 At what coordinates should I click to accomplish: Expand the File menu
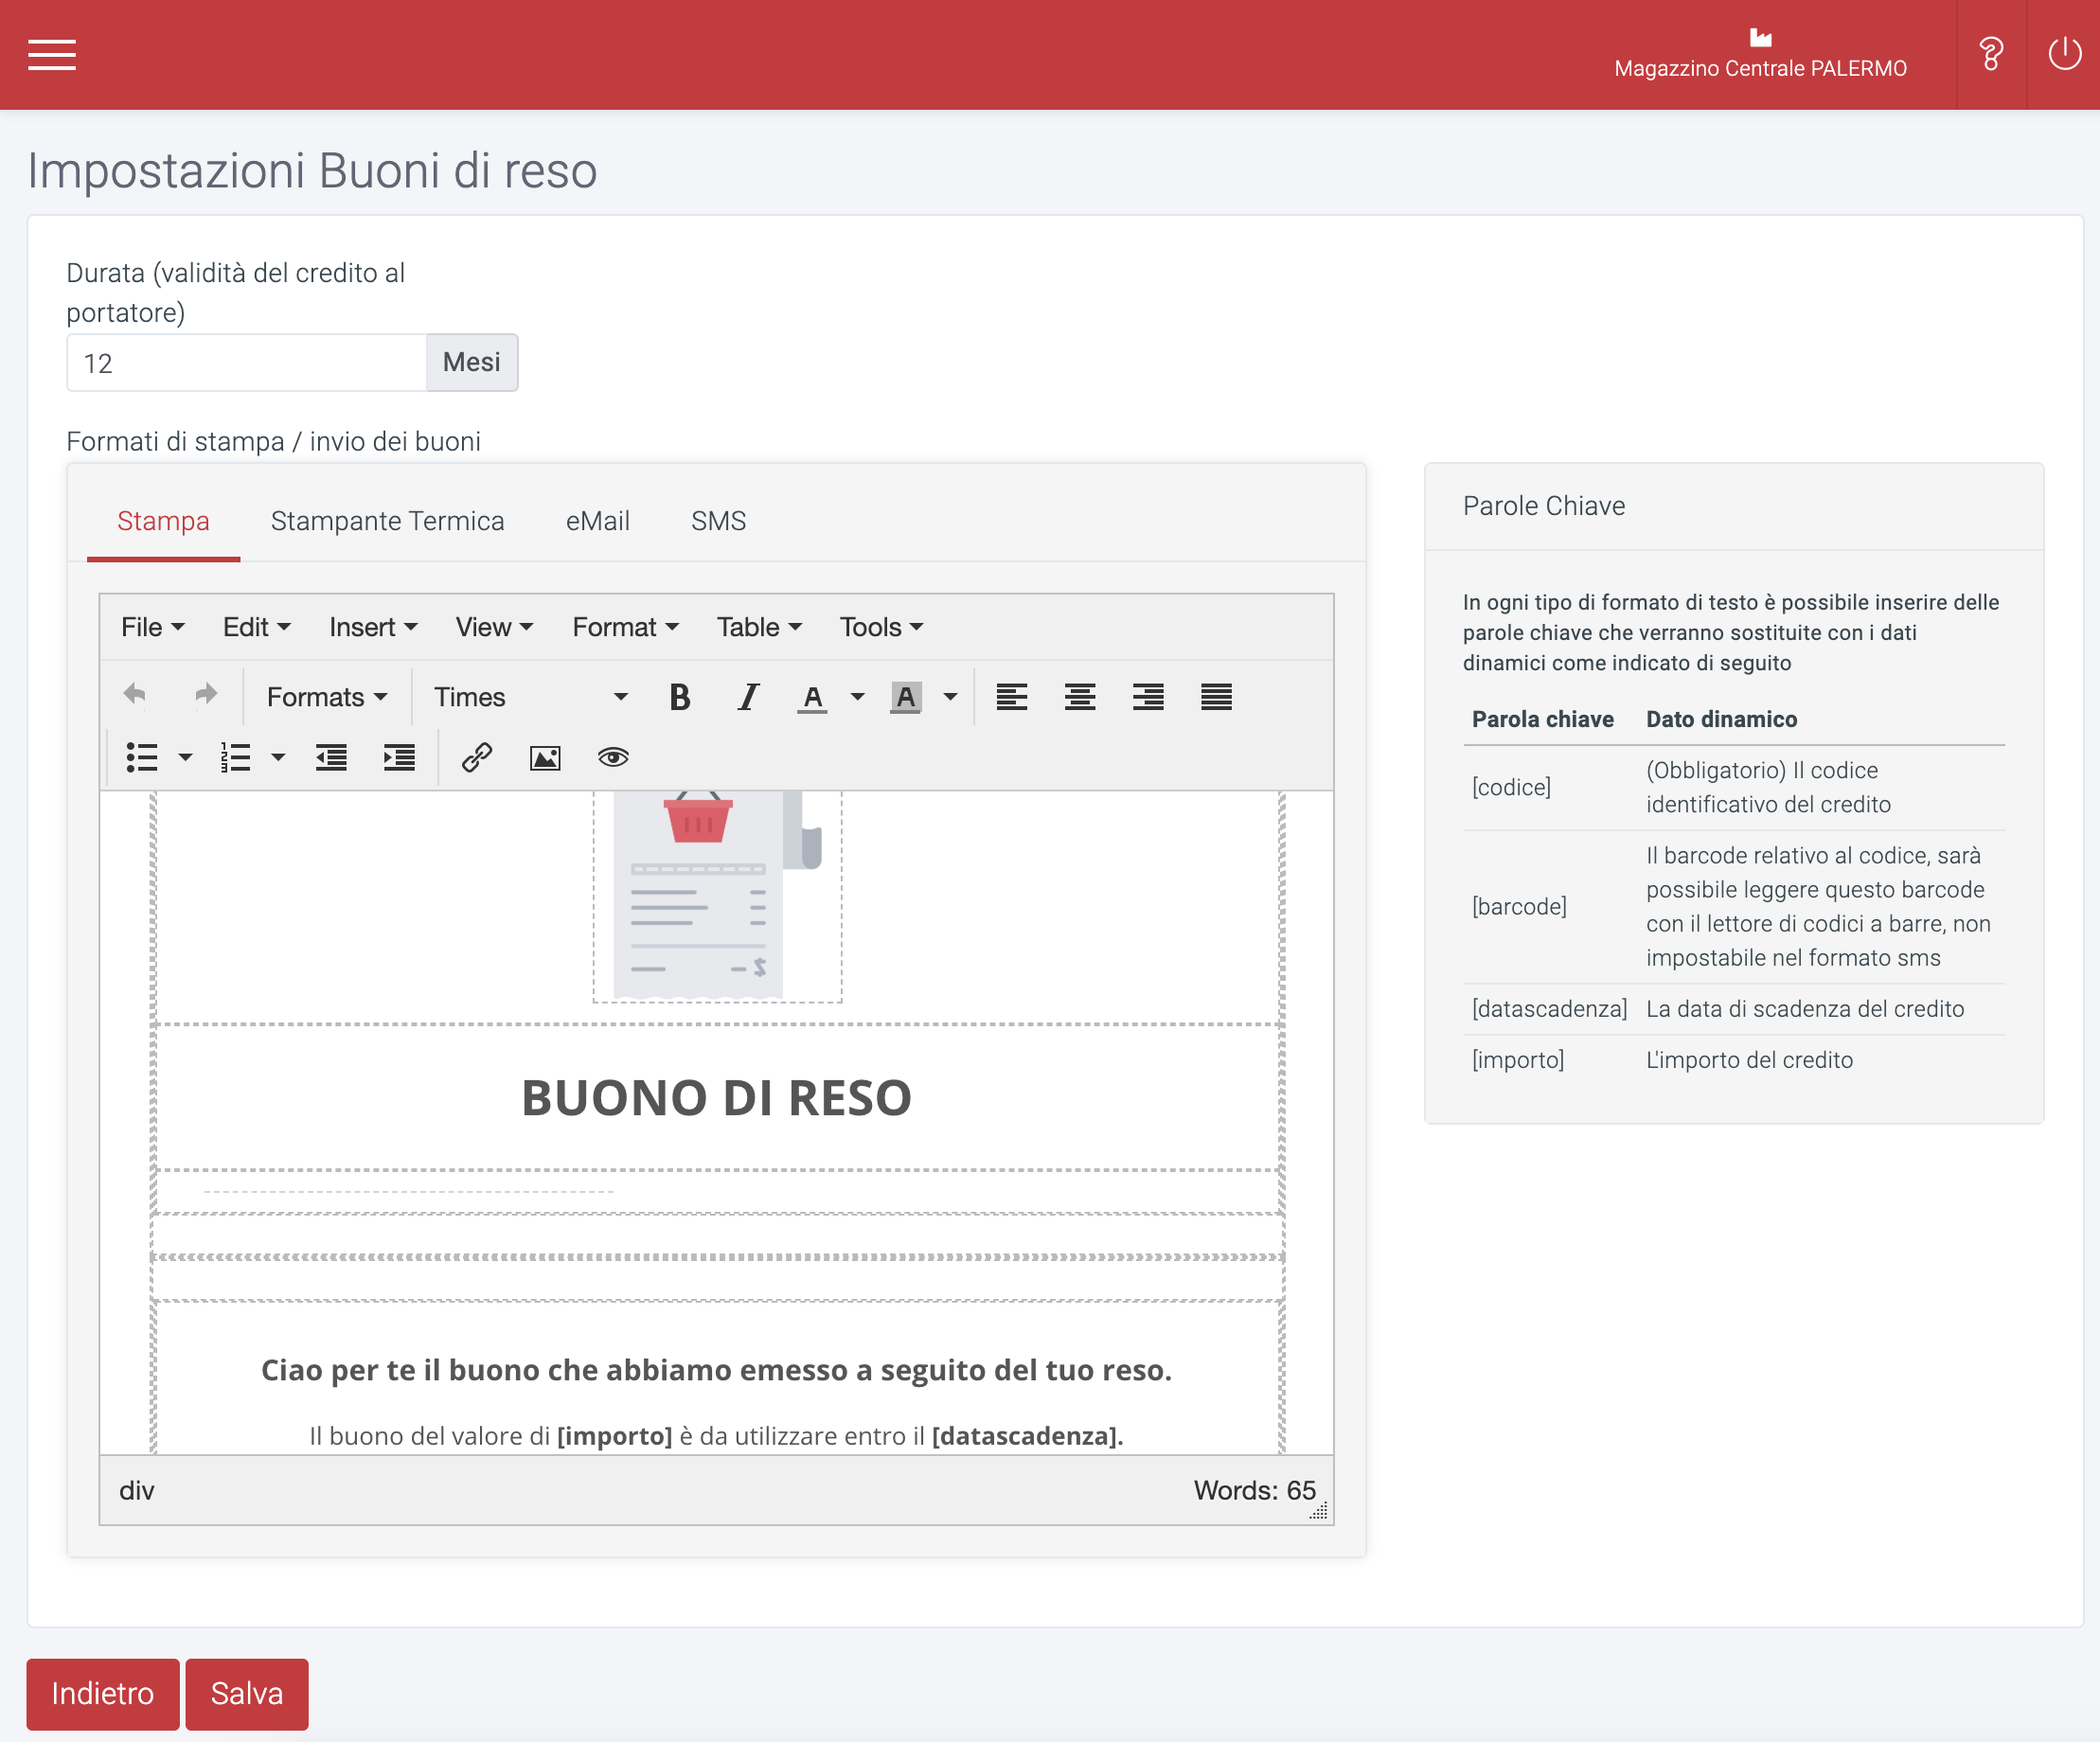click(151, 626)
